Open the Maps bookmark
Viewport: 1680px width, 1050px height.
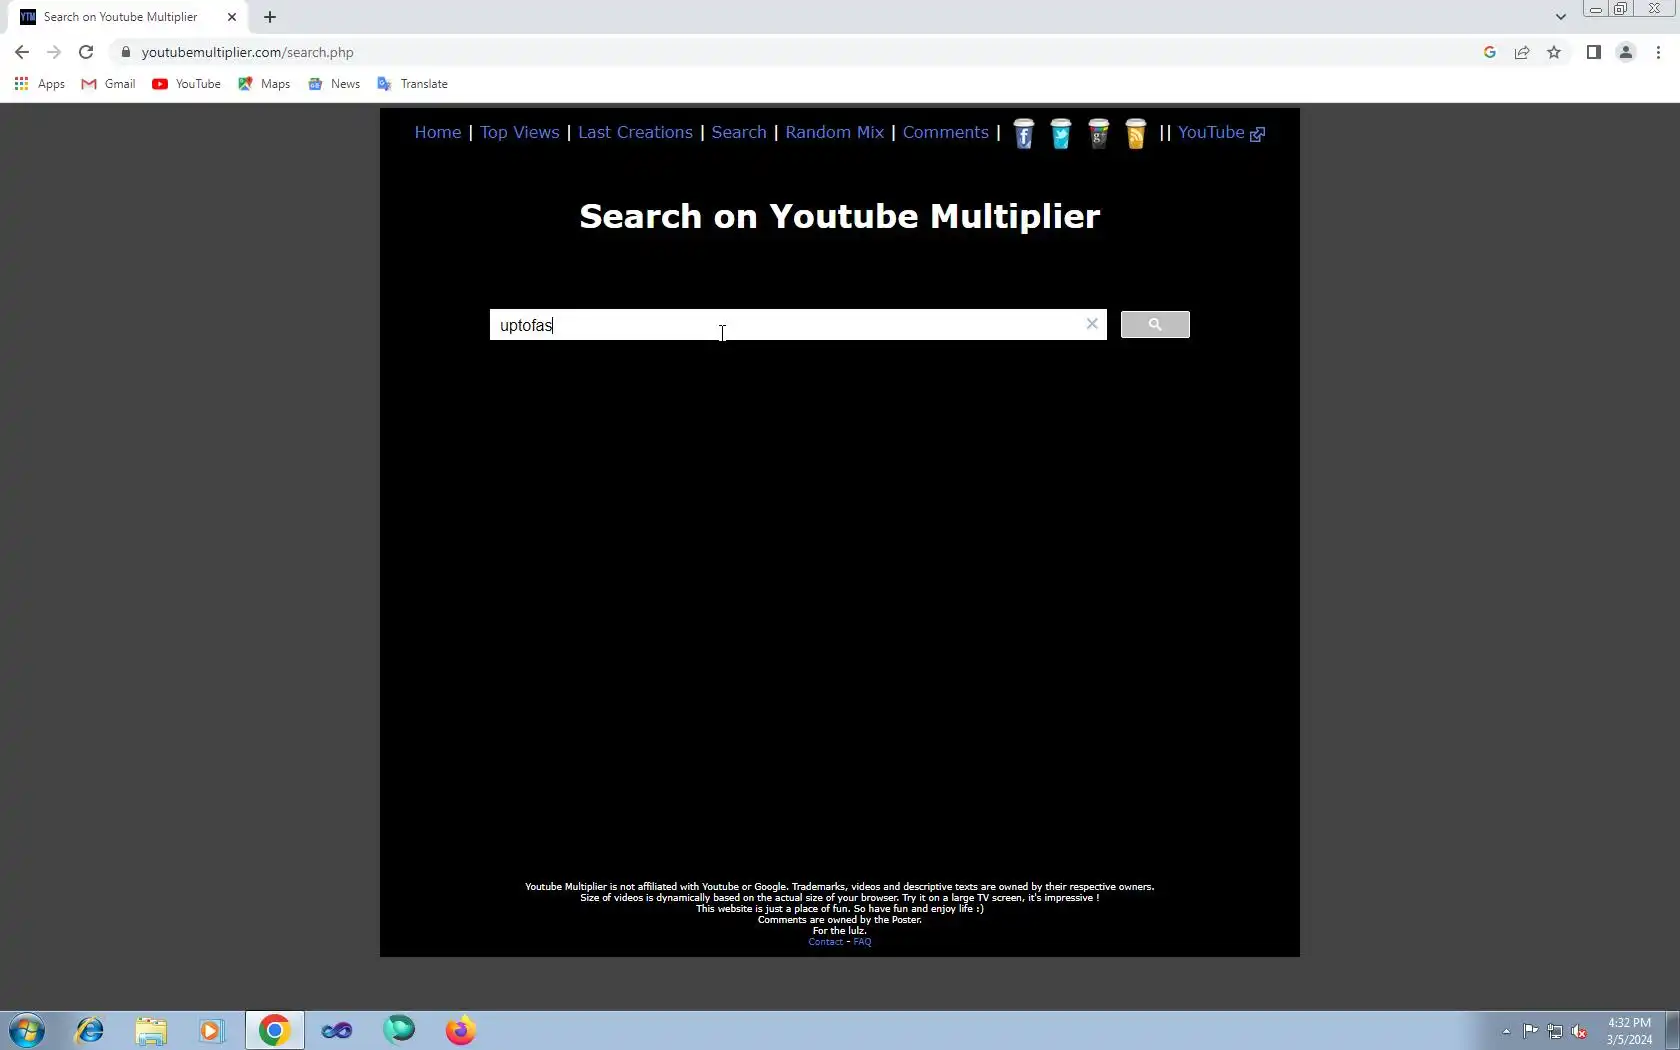(x=264, y=84)
